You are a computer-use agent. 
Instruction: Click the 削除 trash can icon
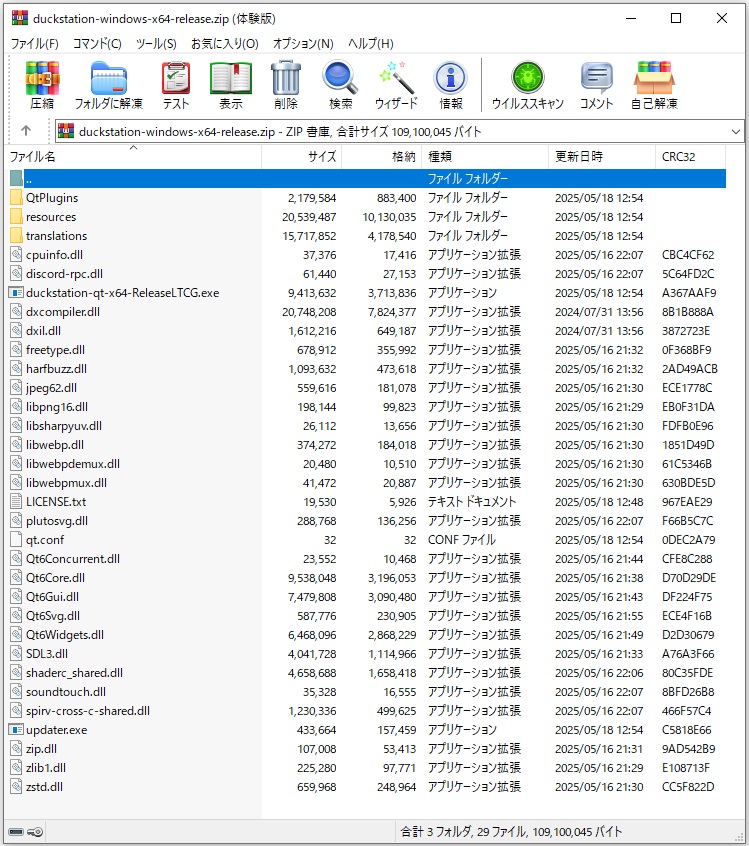point(285,78)
